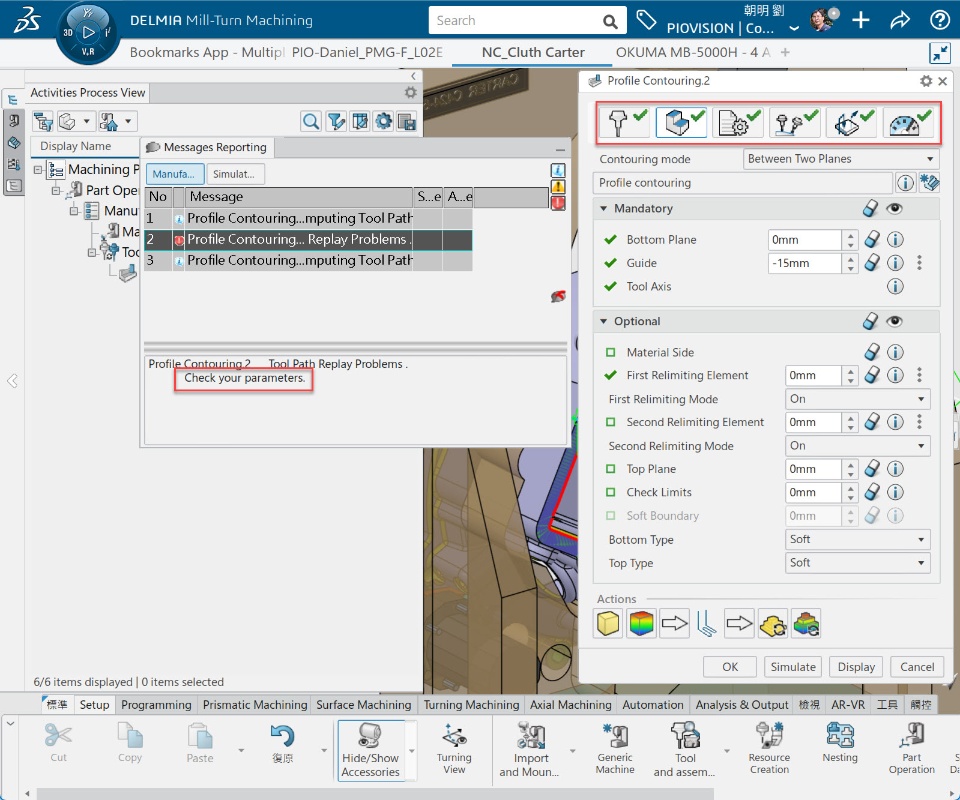This screenshot has width=960, height=800.
Task: Click the eraser icon next to Material Side
Action: tap(872, 352)
